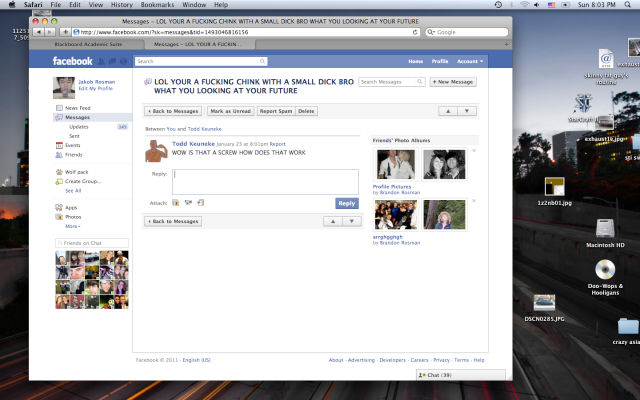Open the messages icon in Facebook's blue bar
640x400 pixels.
pyautogui.click(x=112, y=61)
